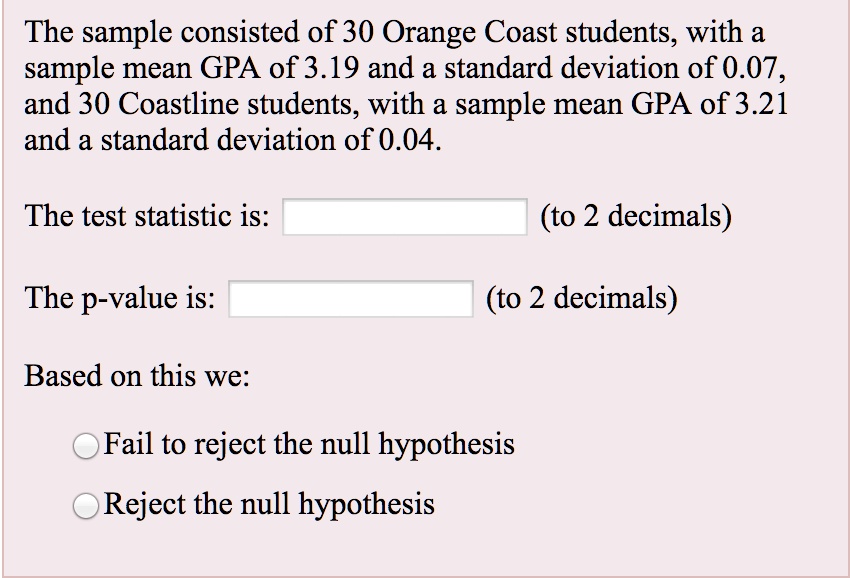850x578 pixels.
Task: Click inside the second answer box
Action: [351, 296]
